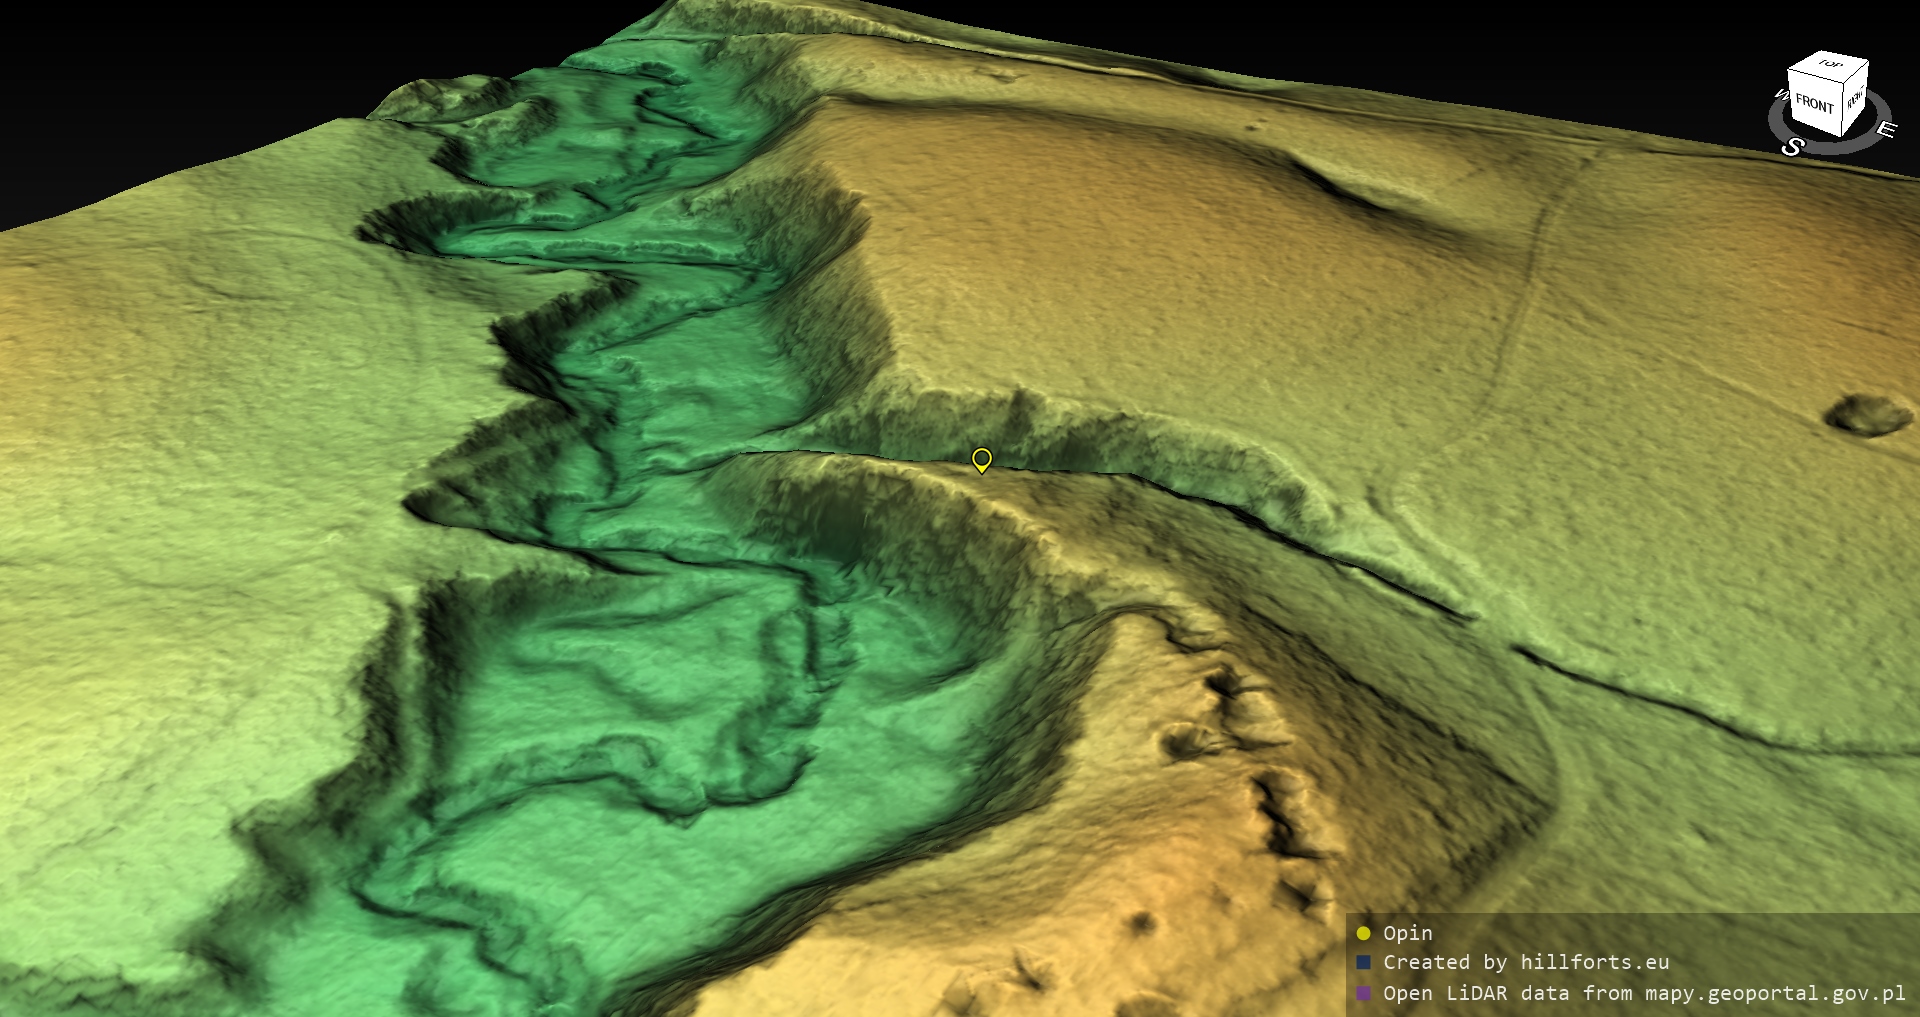Click the yellow circle legend marker for Opin
Viewport: 1920px width, 1017px height.
(x=1363, y=933)
